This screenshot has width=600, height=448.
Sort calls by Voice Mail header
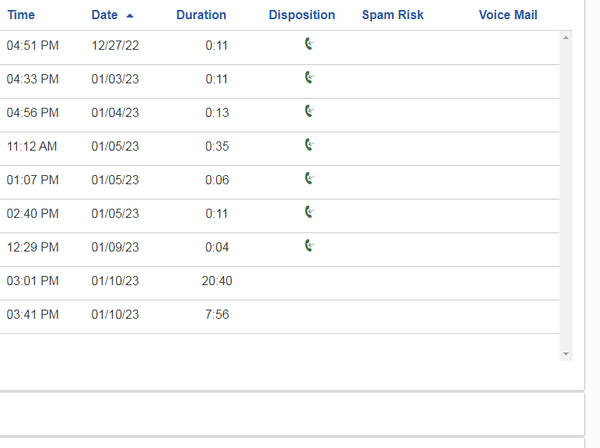pyautogui.click(x=508, y=15)
